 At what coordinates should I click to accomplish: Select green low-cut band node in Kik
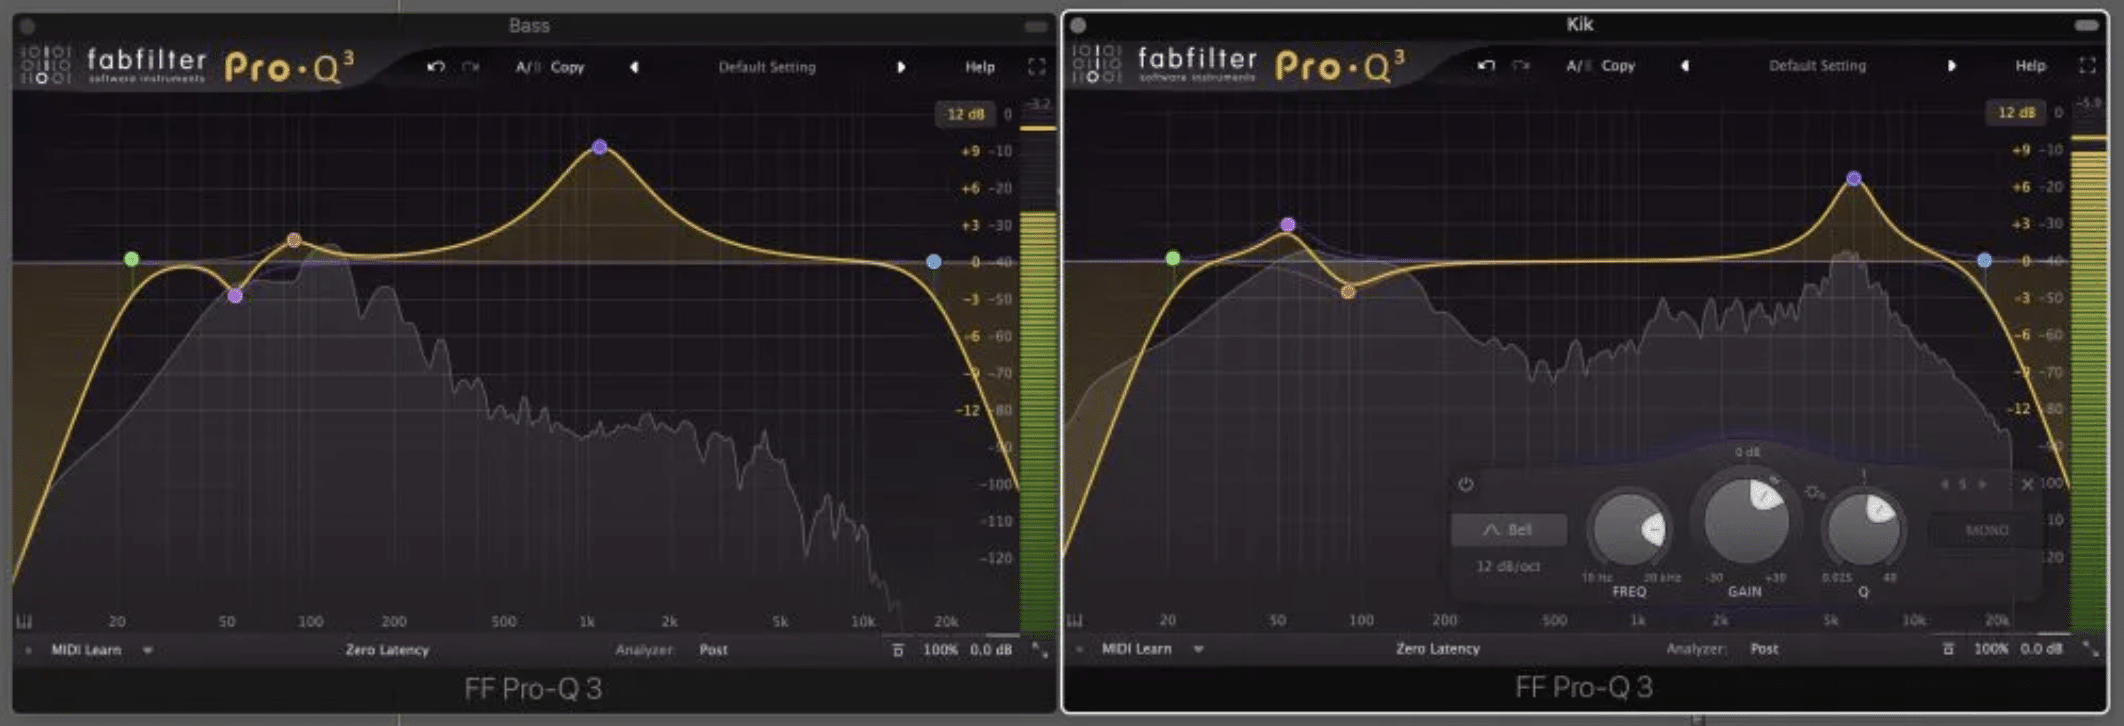1173,258
